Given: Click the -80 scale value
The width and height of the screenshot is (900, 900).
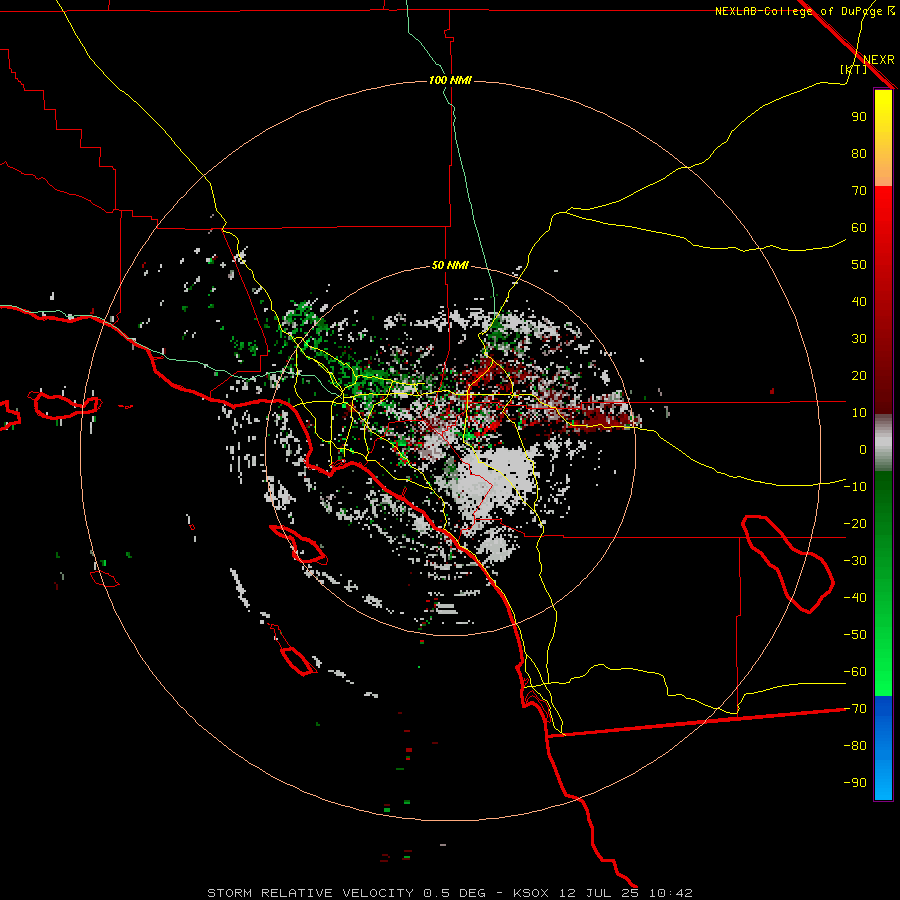Looking at the screenshot, I should (x=855, y=746).
